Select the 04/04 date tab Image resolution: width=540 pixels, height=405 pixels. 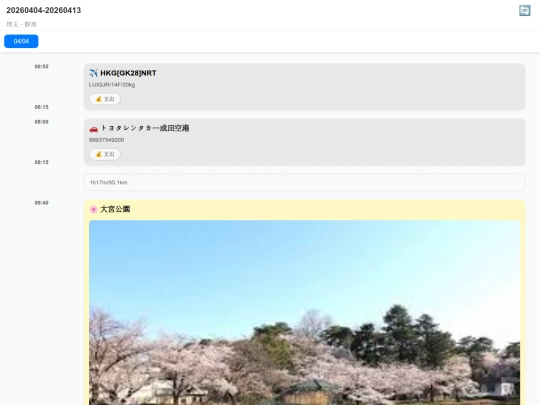(x=21, y=41)
